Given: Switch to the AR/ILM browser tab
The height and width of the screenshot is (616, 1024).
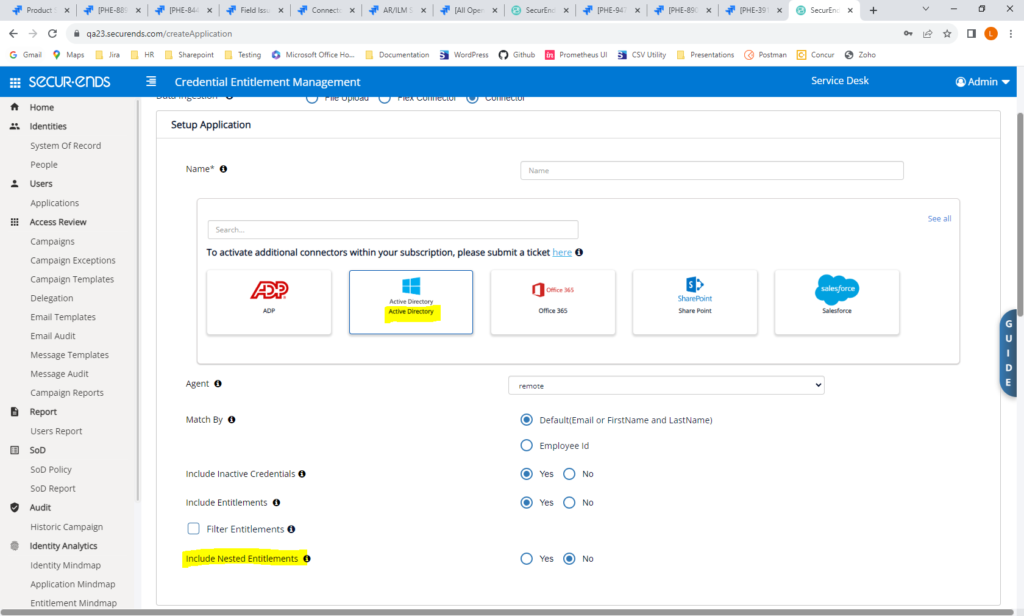Looking at the screenshot, I should [398, 10].
